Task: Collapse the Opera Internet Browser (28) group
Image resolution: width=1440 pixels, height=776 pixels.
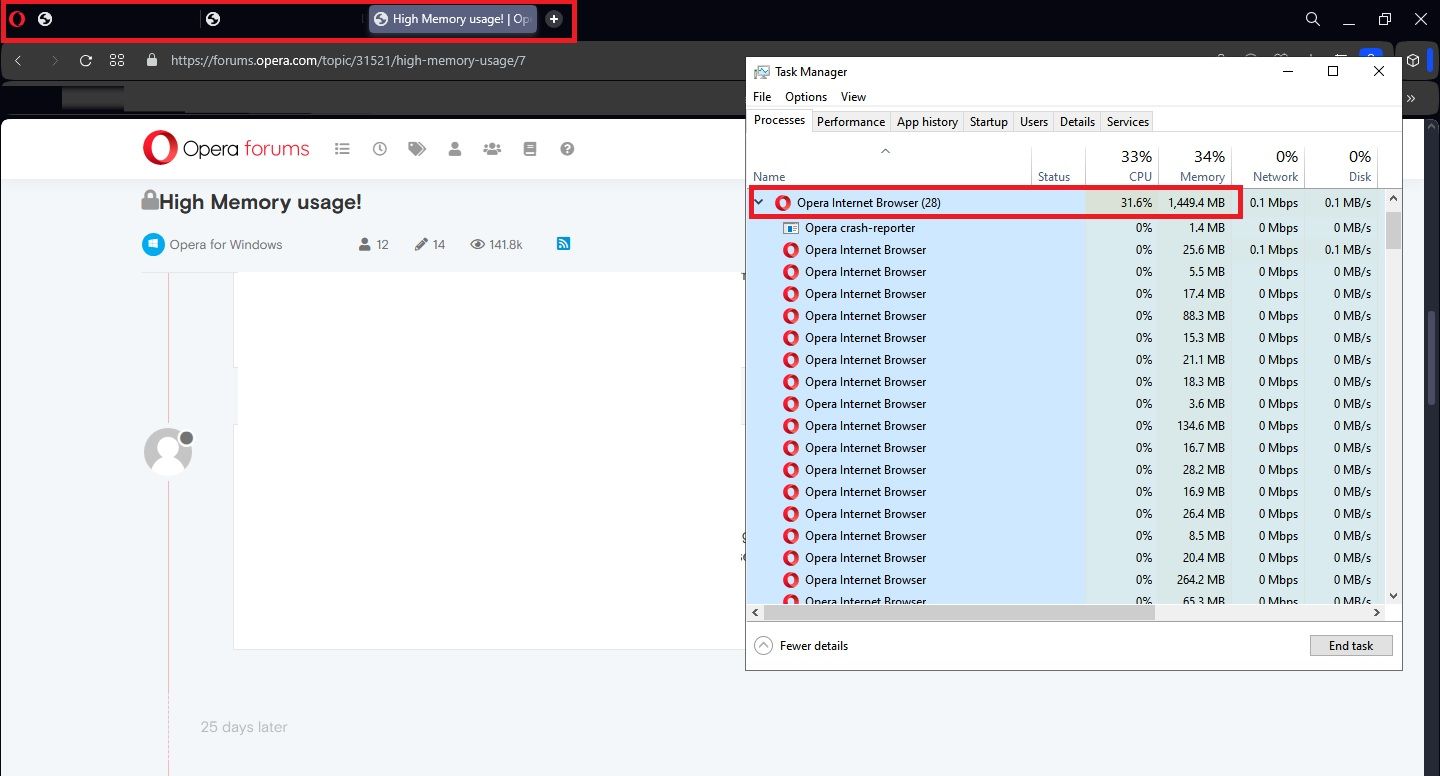Action: pos(759,203)
